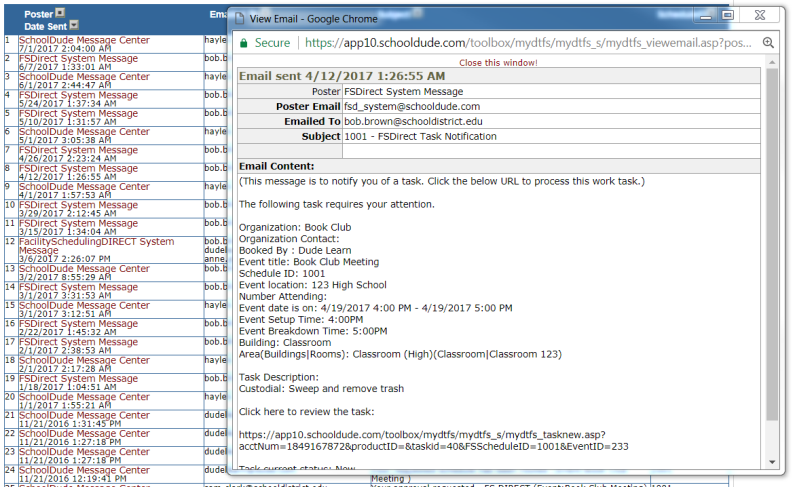
Task: Open SchoolDude Message Center email dated 7/1/2017
Action: [84, 40]
